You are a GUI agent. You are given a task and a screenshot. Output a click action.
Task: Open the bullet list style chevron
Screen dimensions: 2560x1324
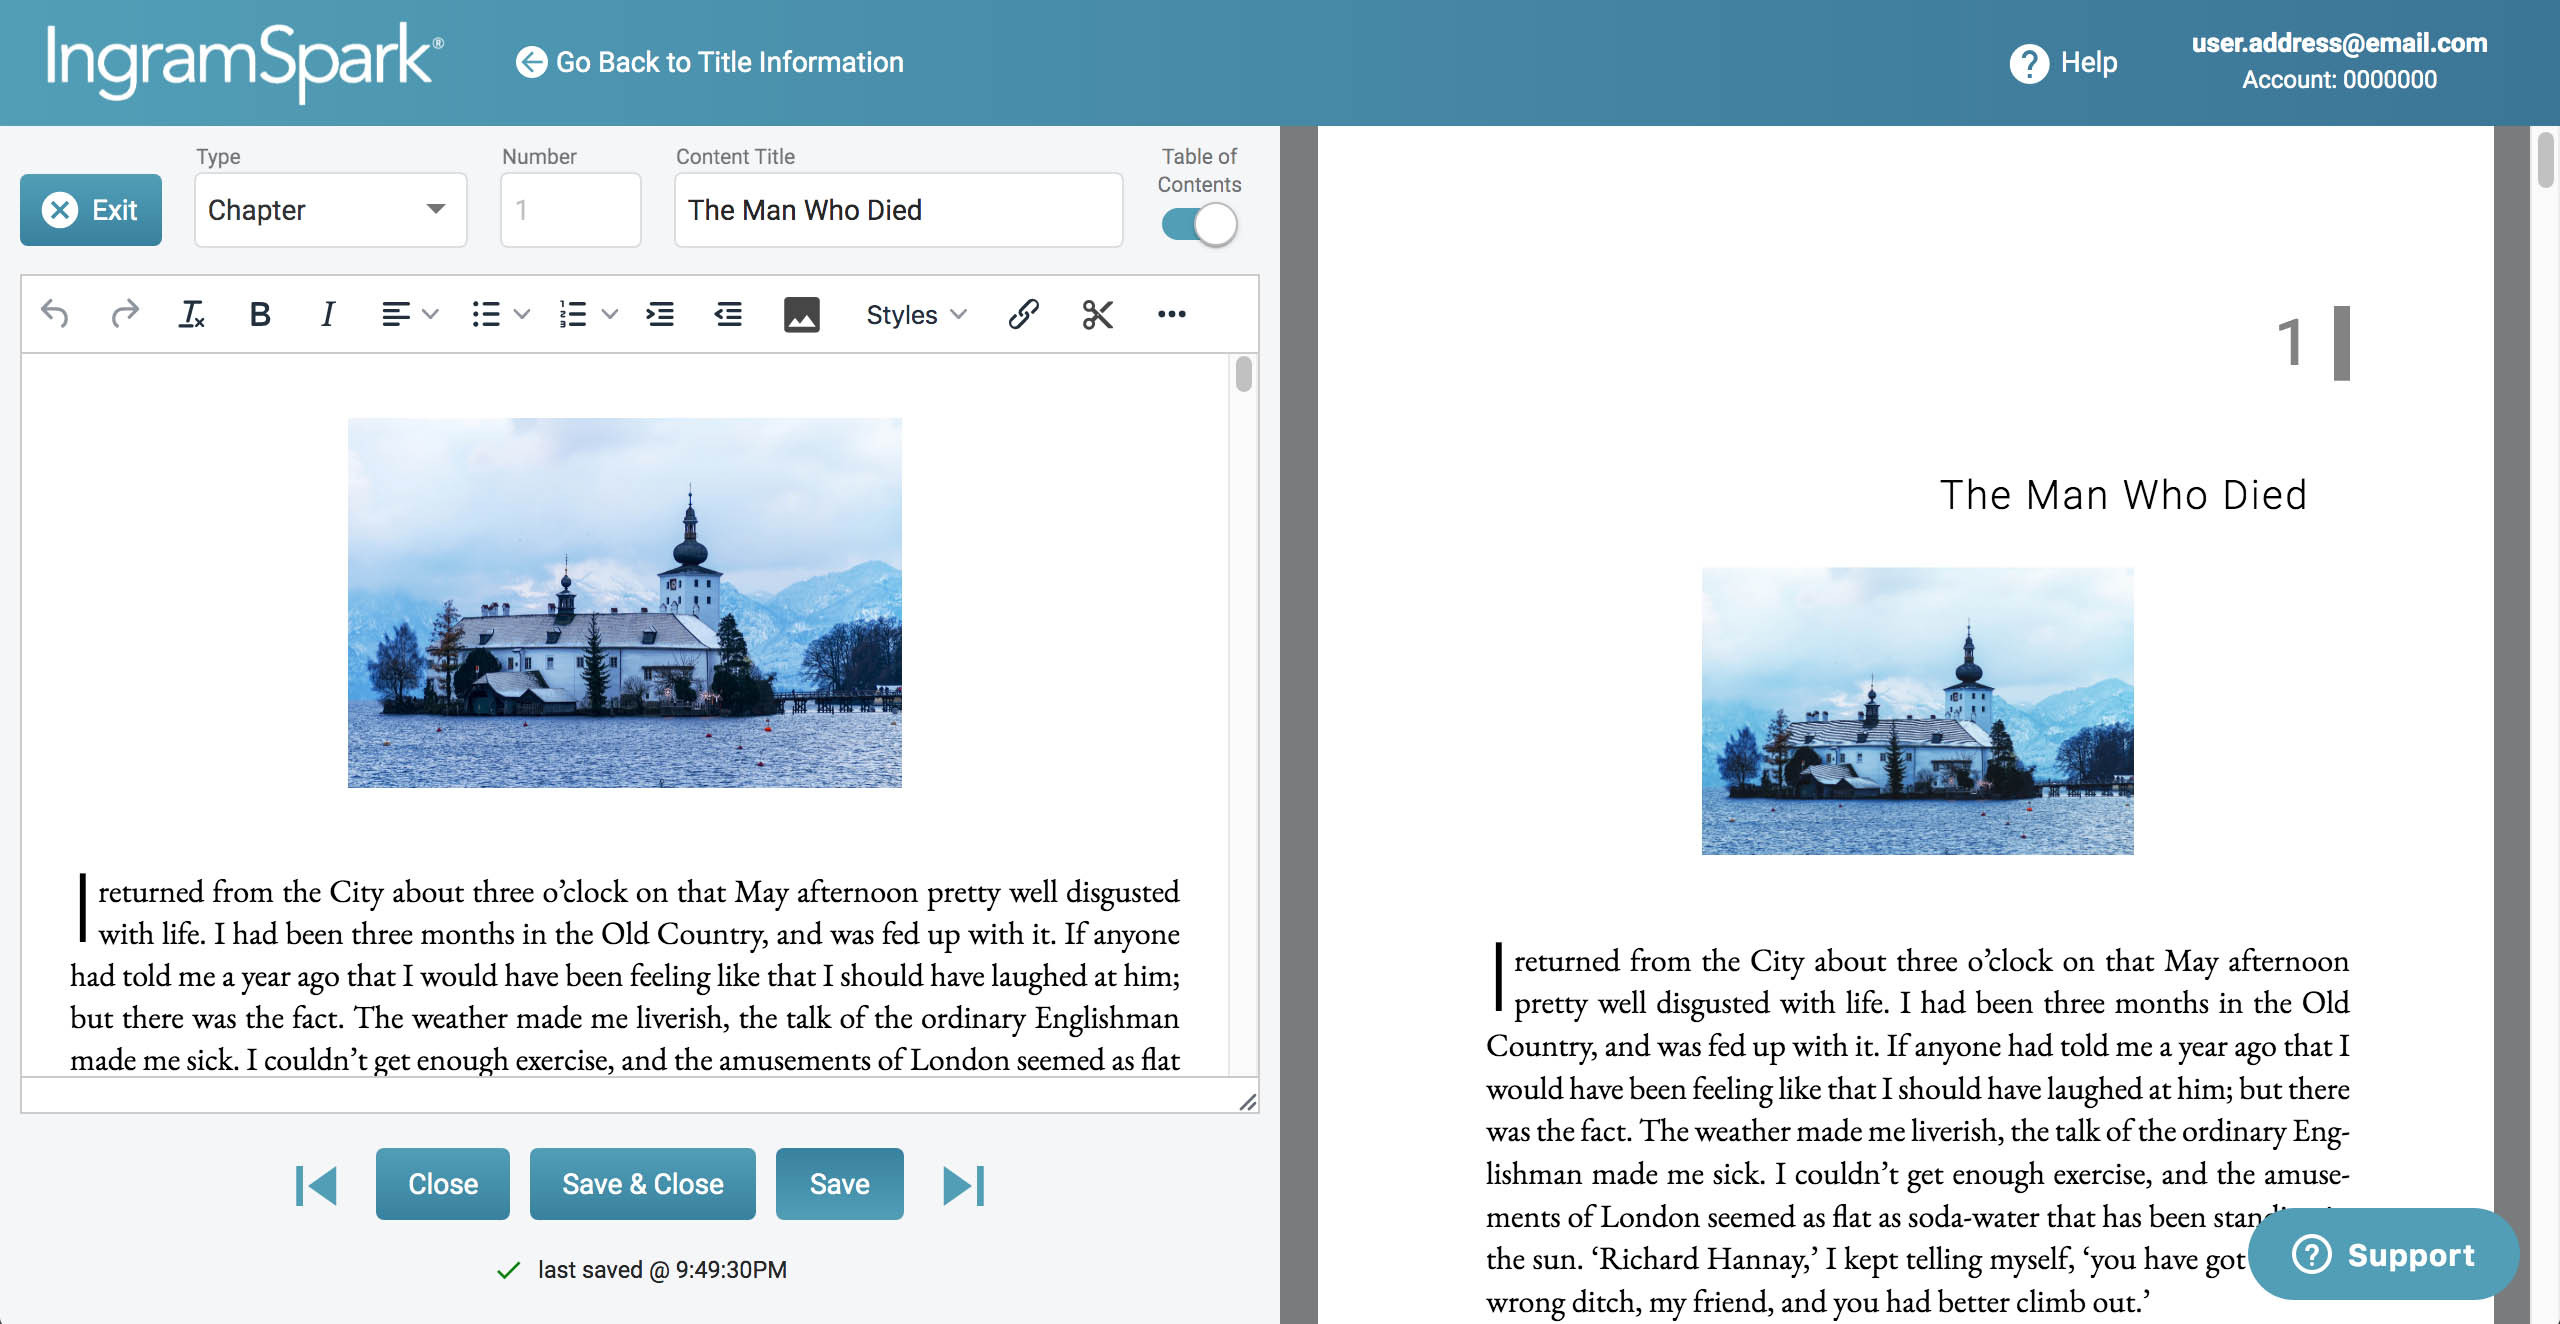tap(521, 314)
